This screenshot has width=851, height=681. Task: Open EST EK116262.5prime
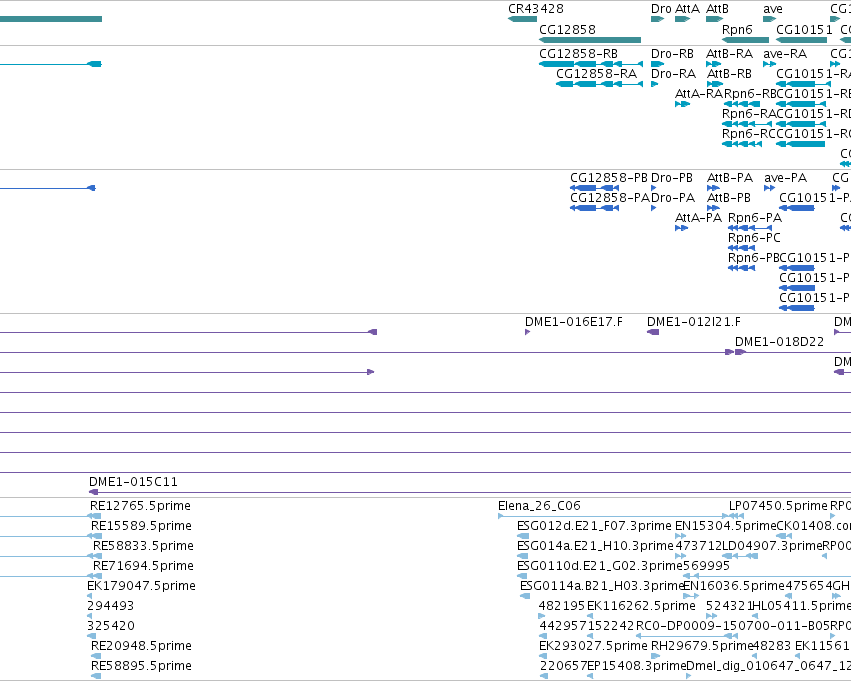point(641,606)
